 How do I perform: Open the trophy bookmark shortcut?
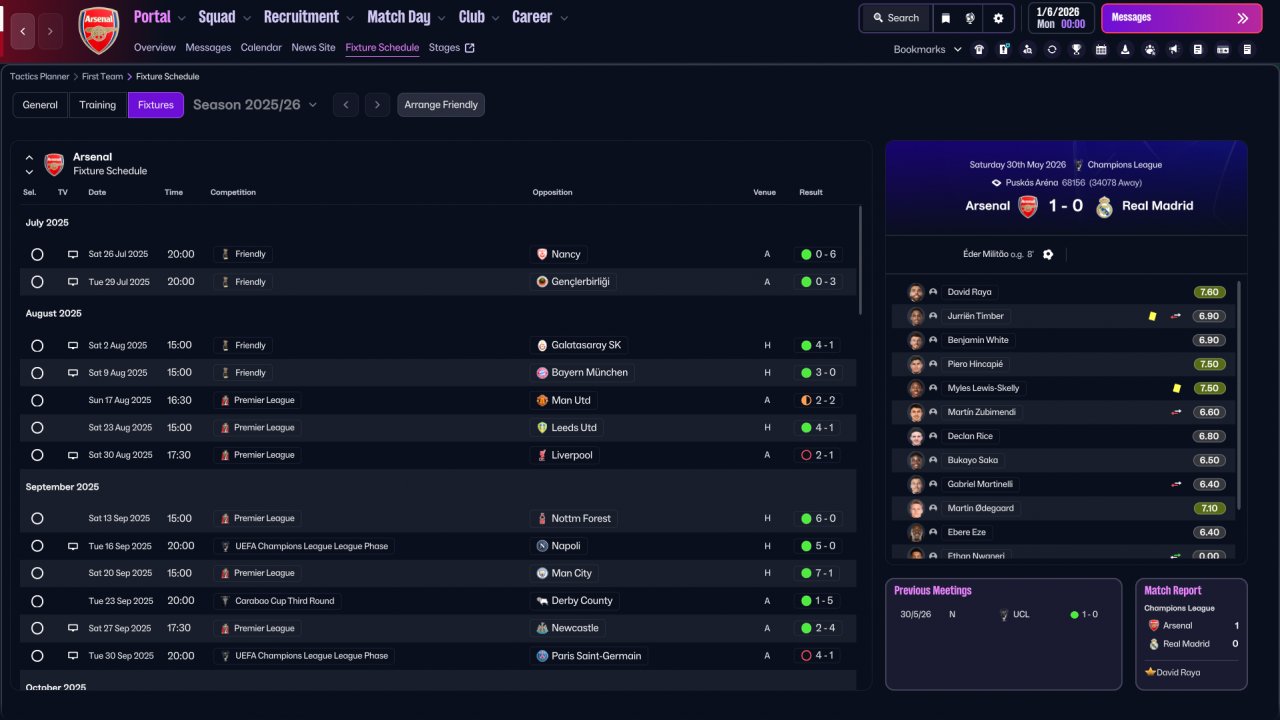[x=1076, y=49]
